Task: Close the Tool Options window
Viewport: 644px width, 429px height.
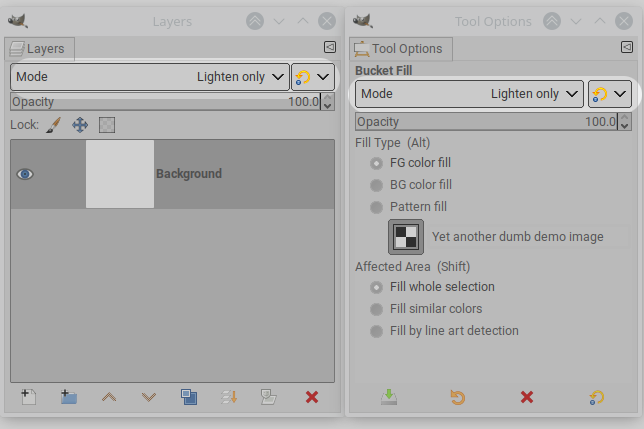Action: pyautogui.click(x=624, y=21)
